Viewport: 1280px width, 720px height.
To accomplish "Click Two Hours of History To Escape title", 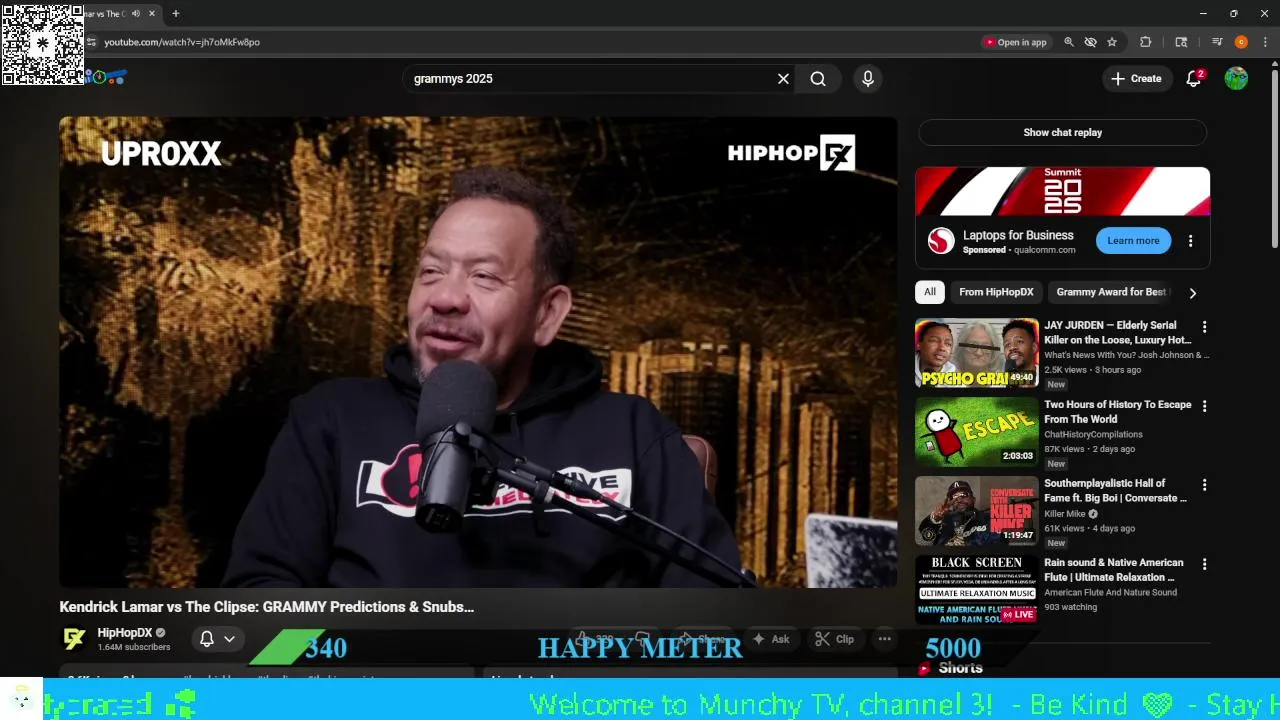I will [x=1118, y=412].
